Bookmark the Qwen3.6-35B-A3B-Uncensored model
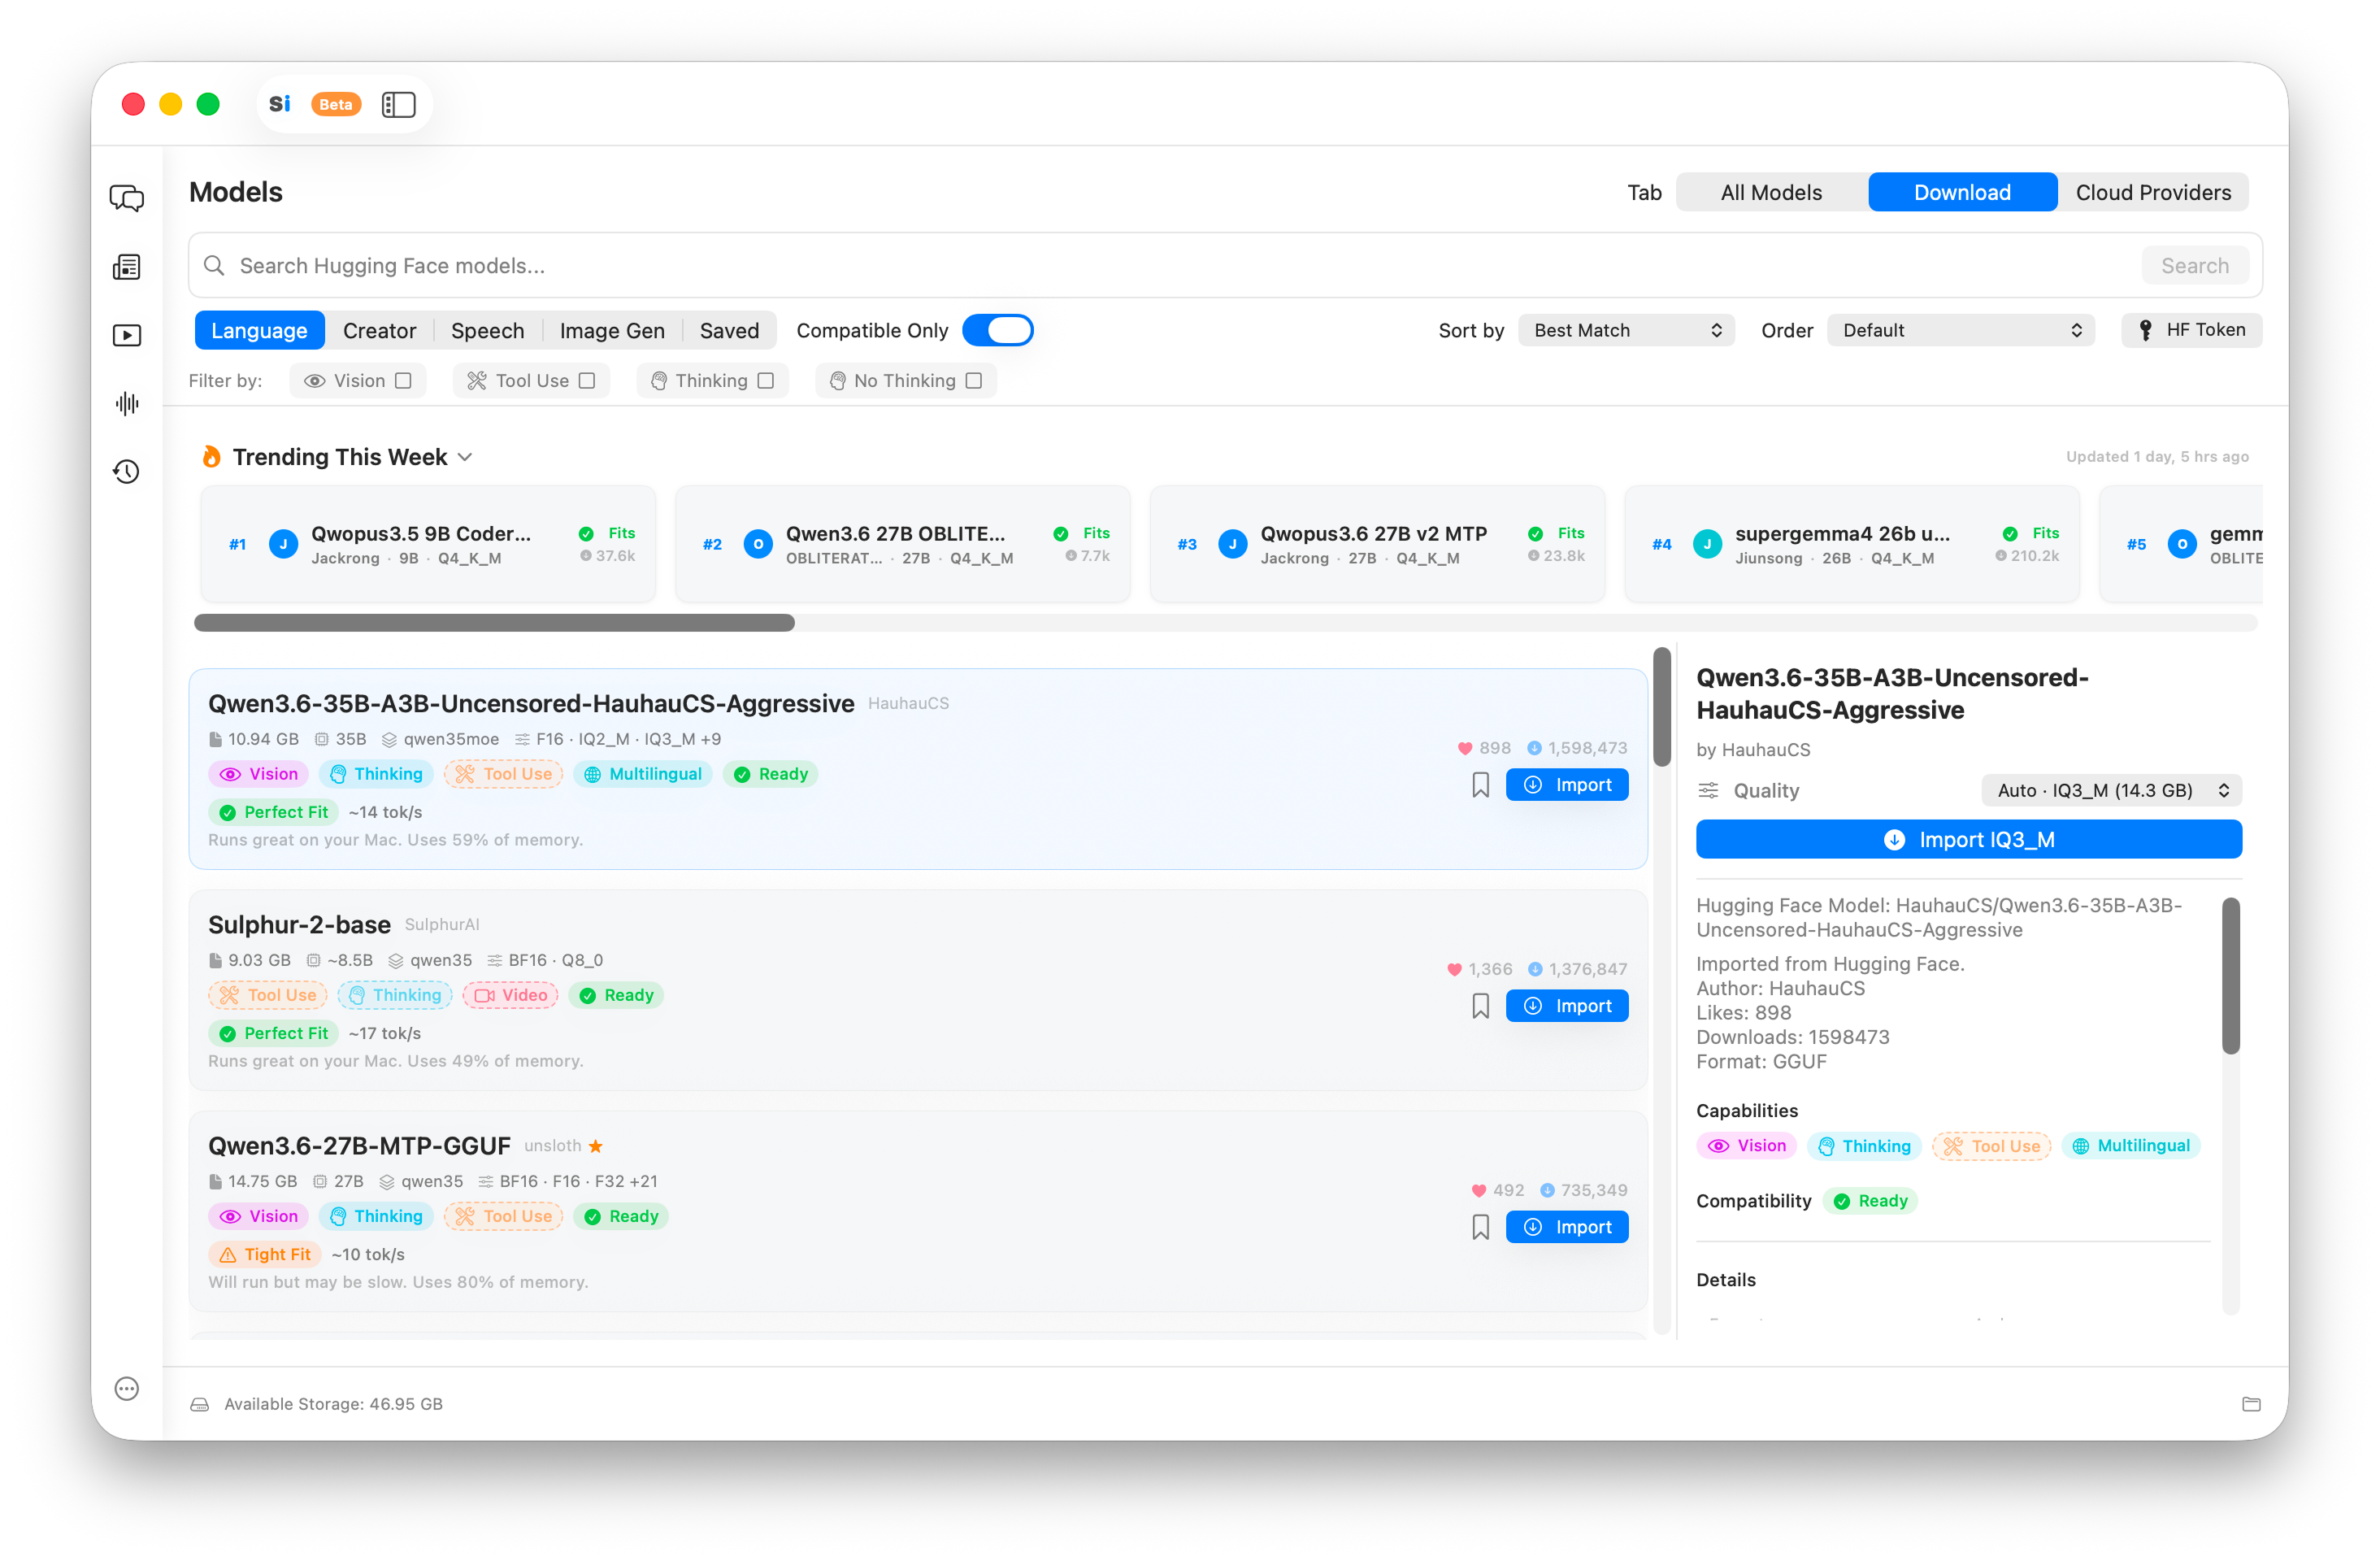Screen dimensions: 2380x1561 pyautogui.click(x=1481, y=785)
